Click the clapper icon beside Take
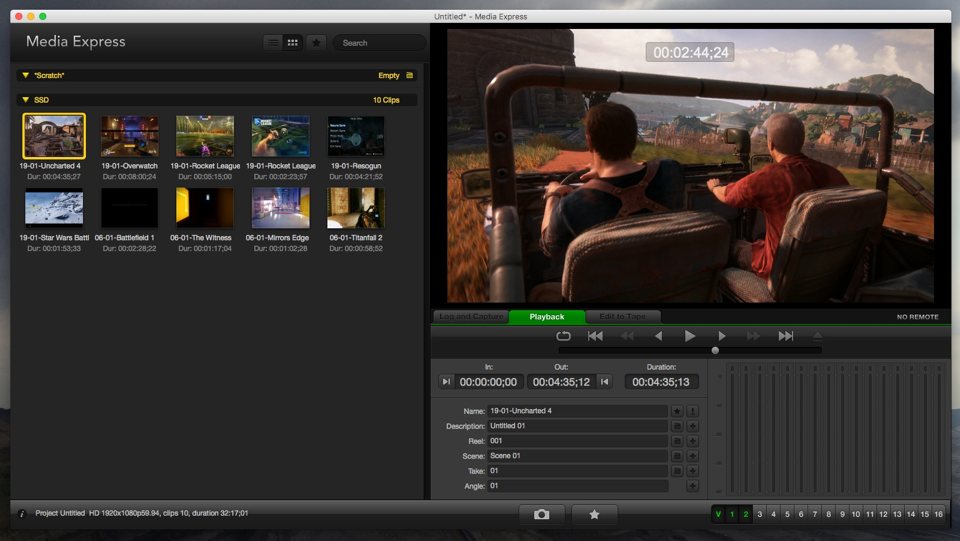Screen dimensions: 960x541 pyautogui.click(x=677, y=471)
